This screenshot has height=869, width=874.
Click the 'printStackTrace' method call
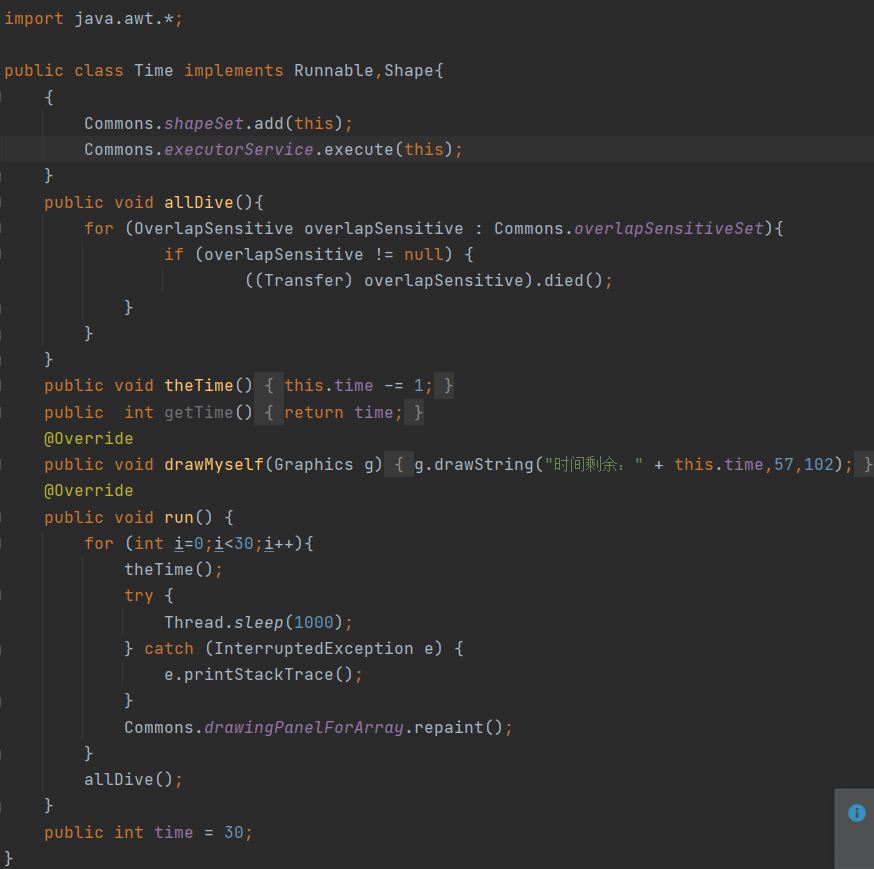coord(259,675)
